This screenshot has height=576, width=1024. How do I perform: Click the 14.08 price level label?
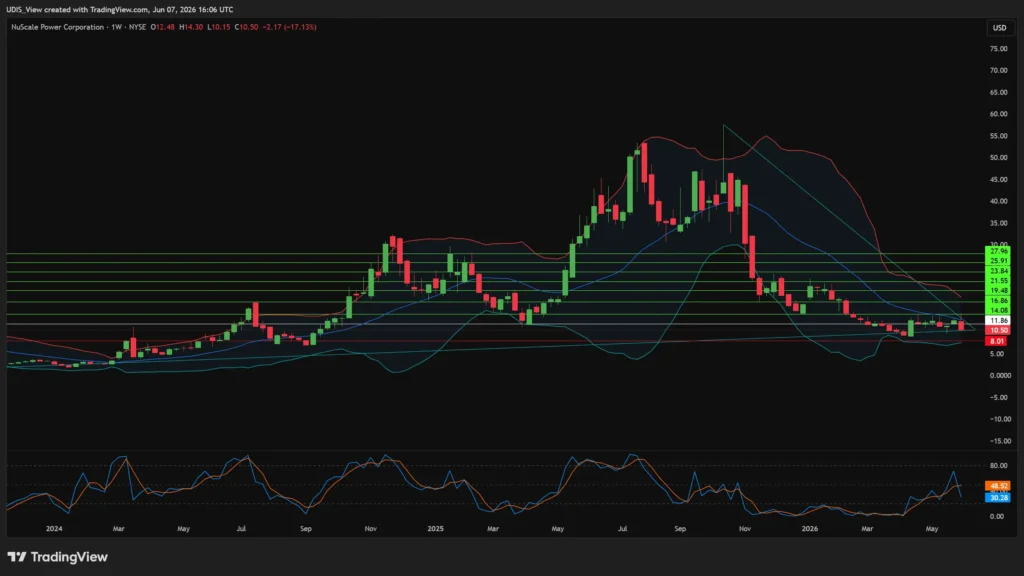[x=998, y=311]
